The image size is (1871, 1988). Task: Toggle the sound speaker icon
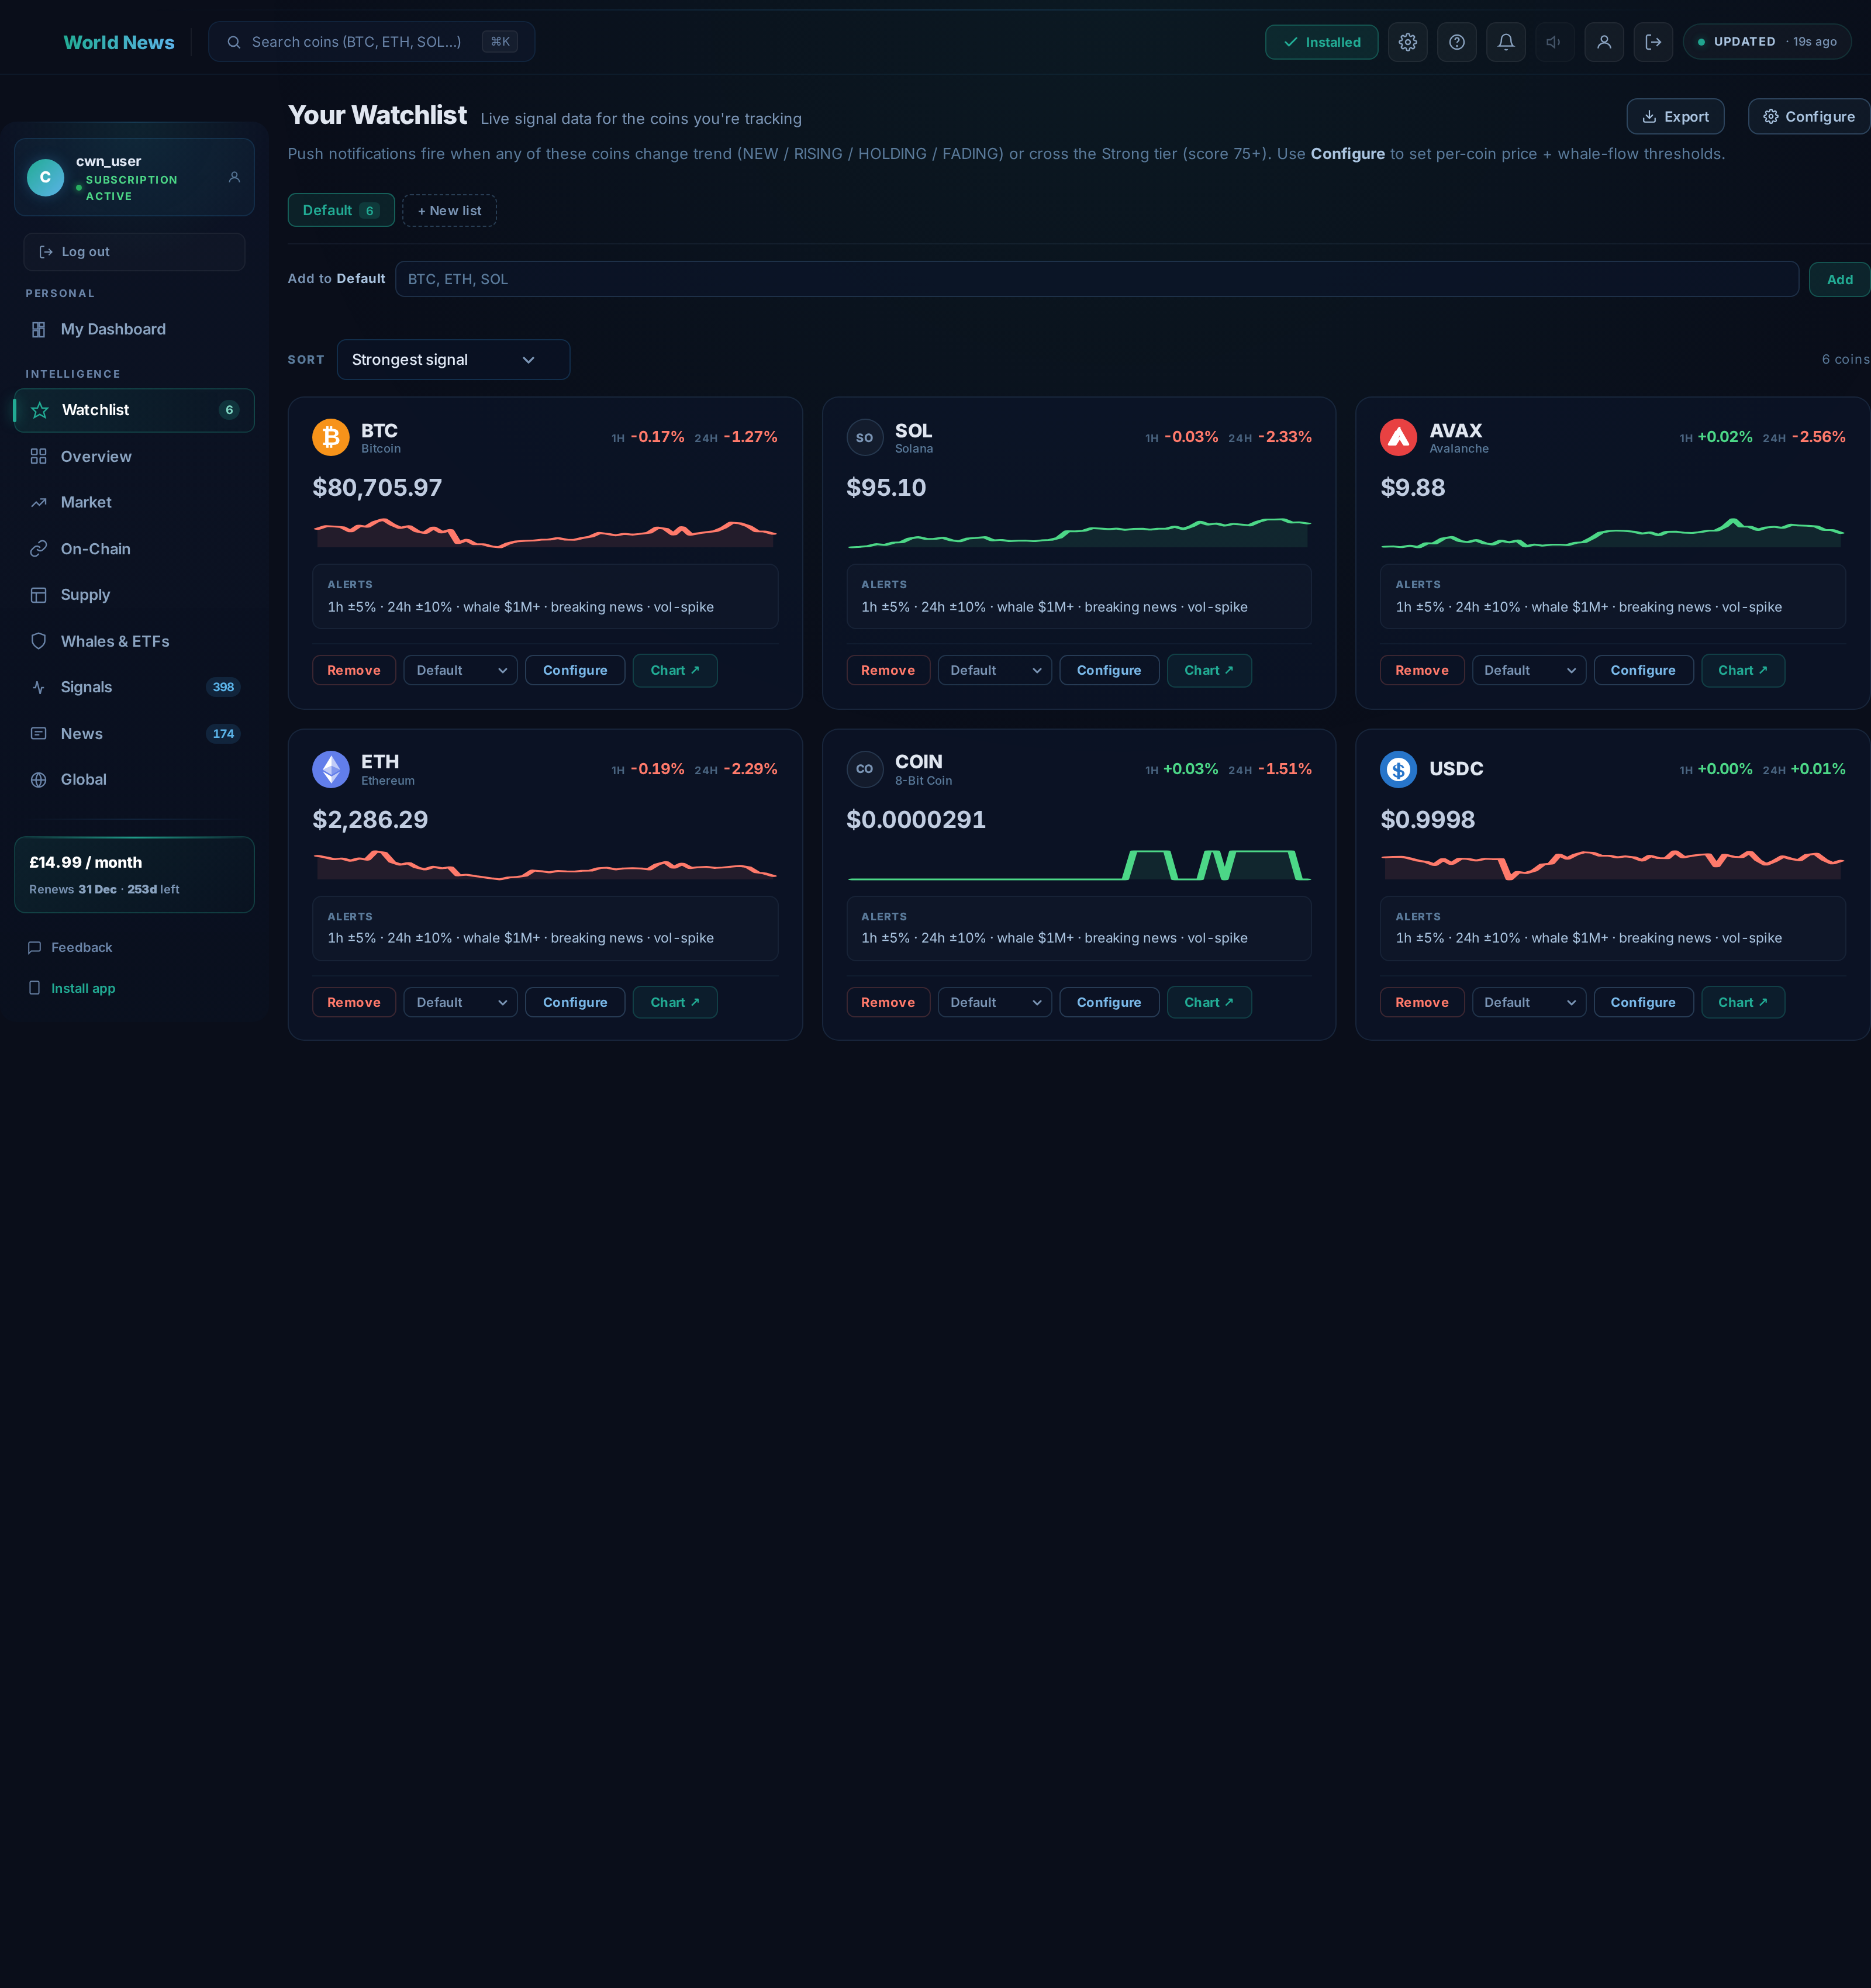[1554, 42]
